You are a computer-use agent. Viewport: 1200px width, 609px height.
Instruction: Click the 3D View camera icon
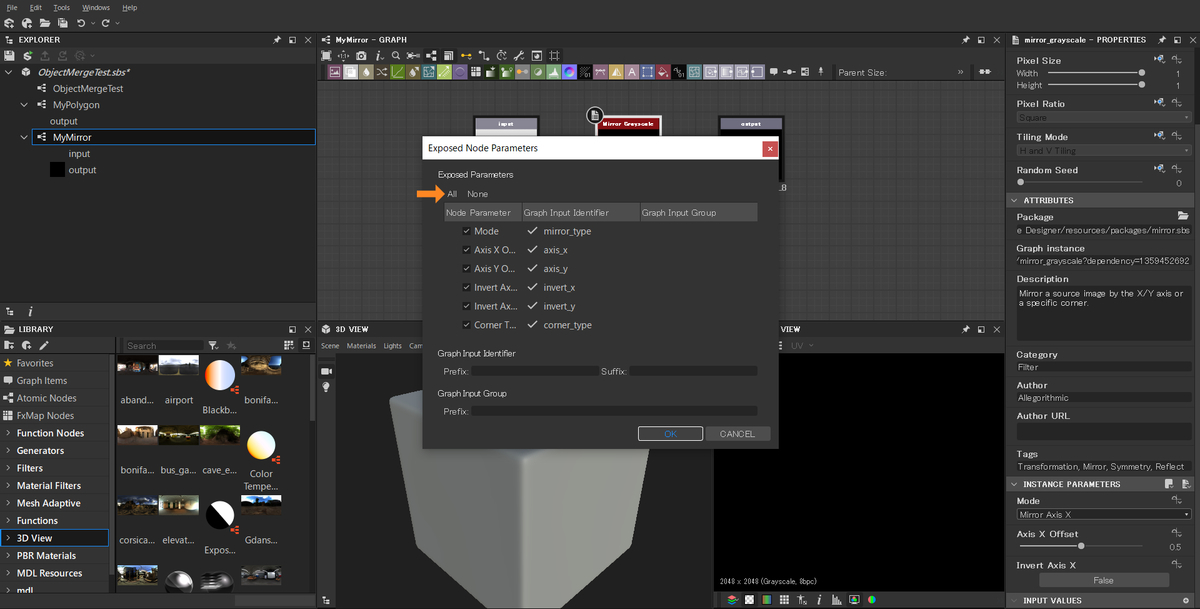pos(326,371)
